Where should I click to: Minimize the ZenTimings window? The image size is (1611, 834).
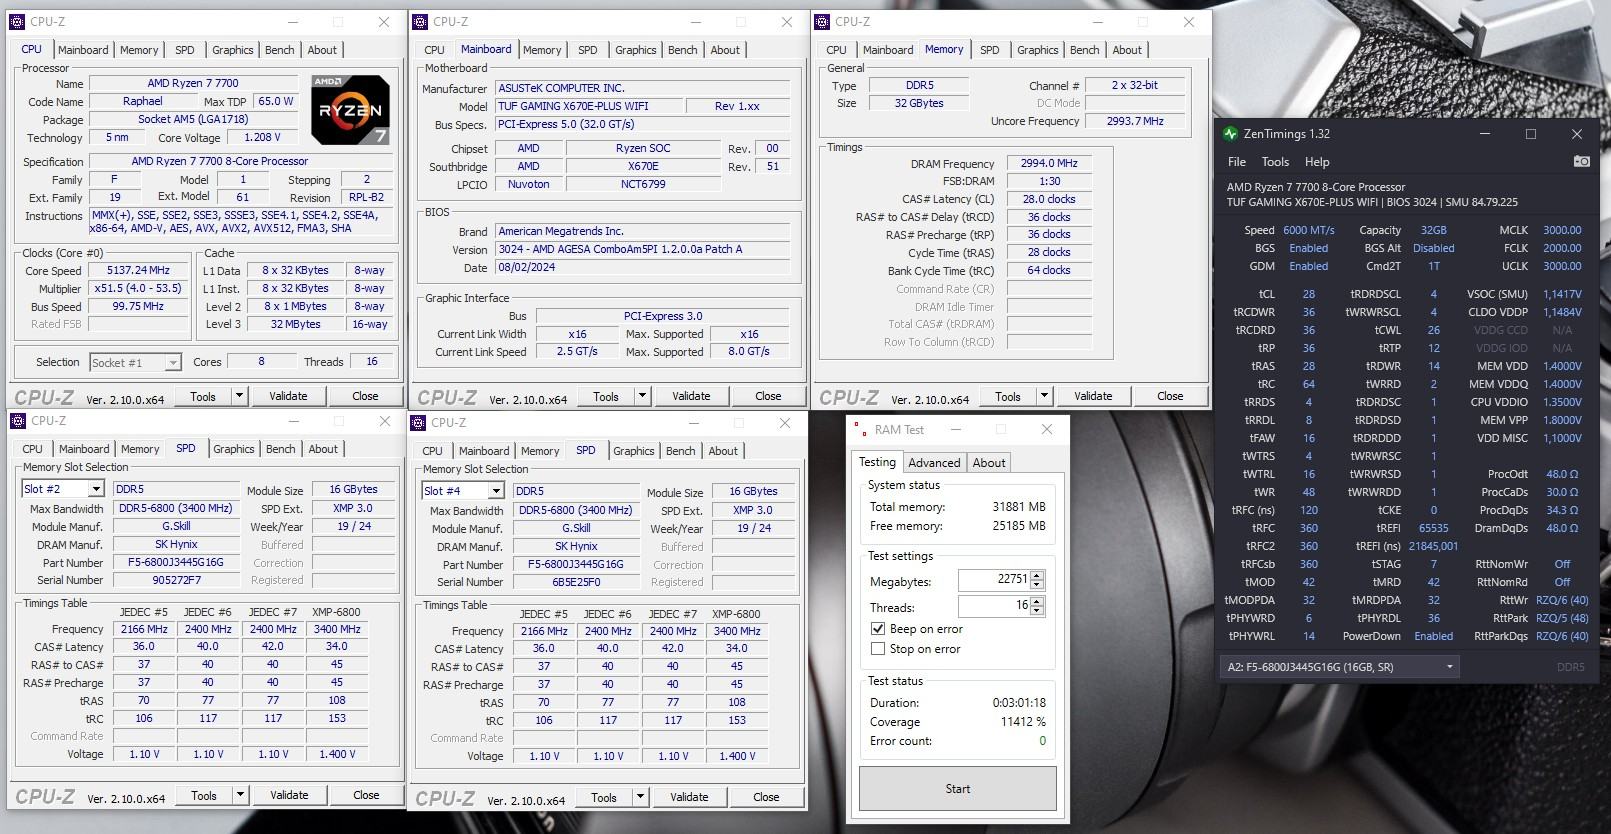(x=1484, y=133)
